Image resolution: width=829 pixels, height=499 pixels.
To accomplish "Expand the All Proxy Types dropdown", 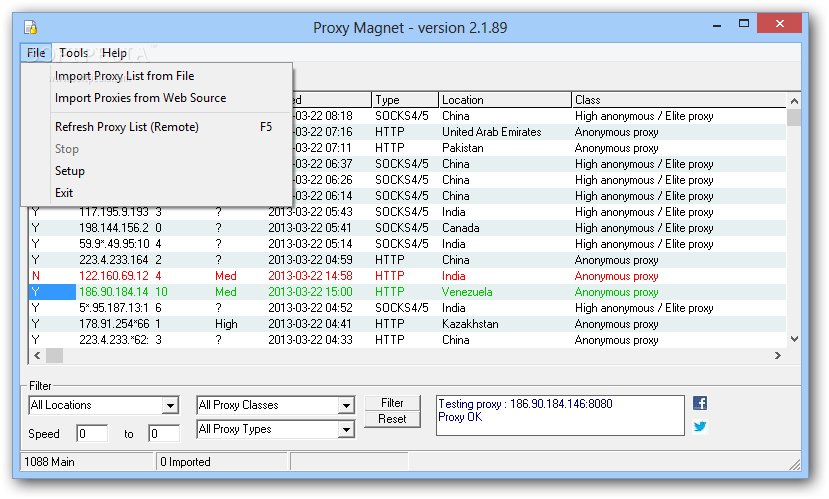I will point(346,429).
